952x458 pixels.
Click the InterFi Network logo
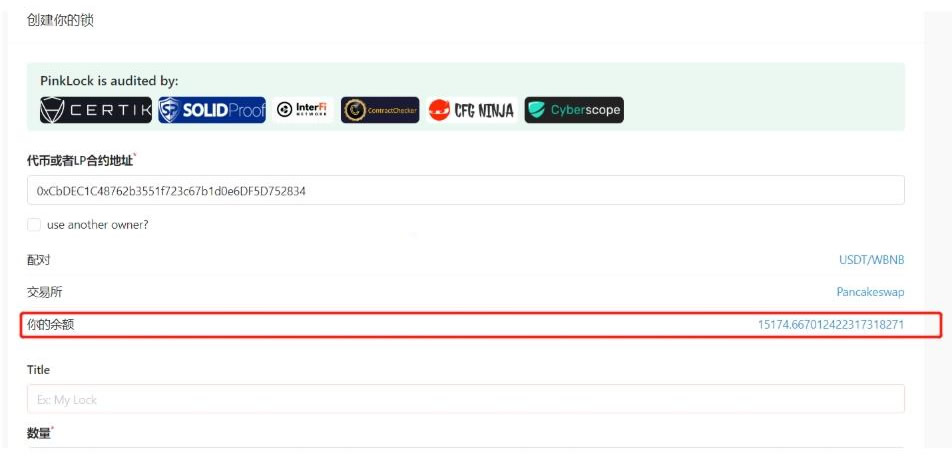pyautogui.click(x=302, y=110)
